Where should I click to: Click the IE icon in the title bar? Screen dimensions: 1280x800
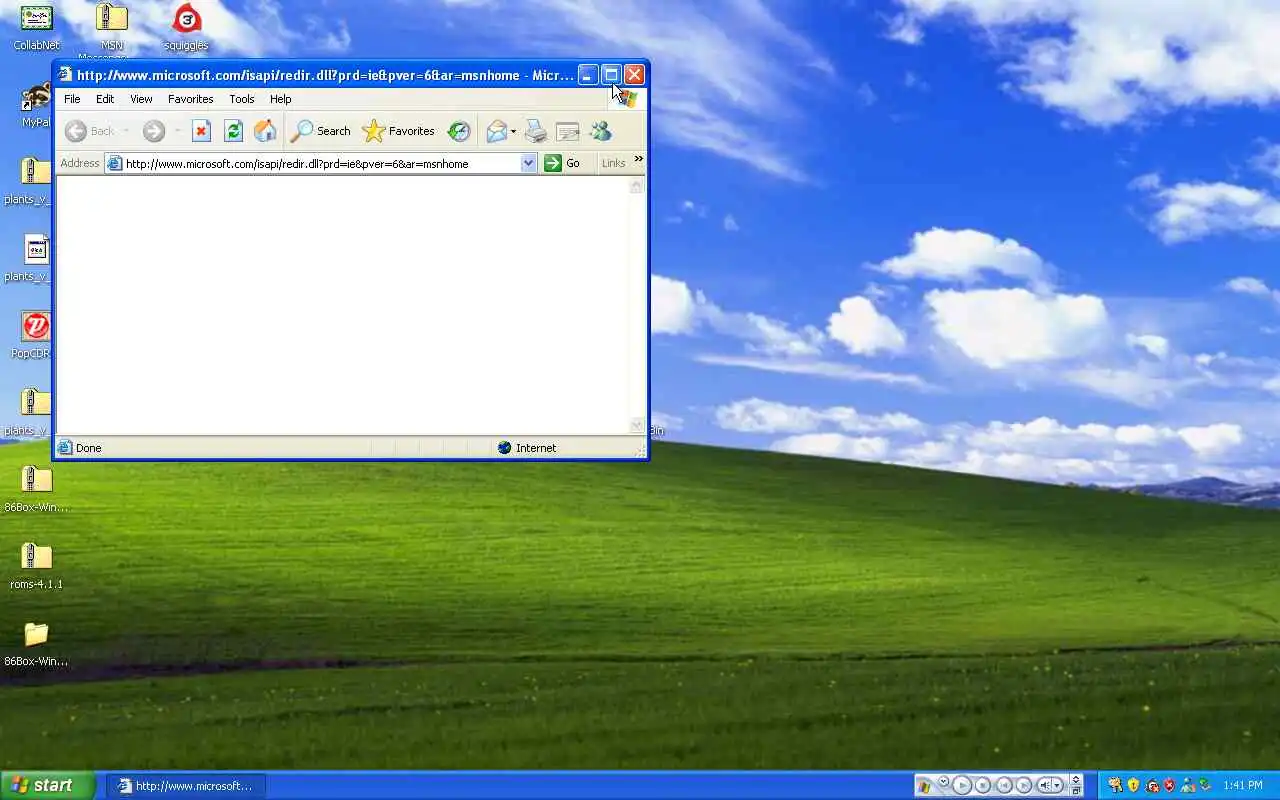pyautogui.click(x=65, y=75)
